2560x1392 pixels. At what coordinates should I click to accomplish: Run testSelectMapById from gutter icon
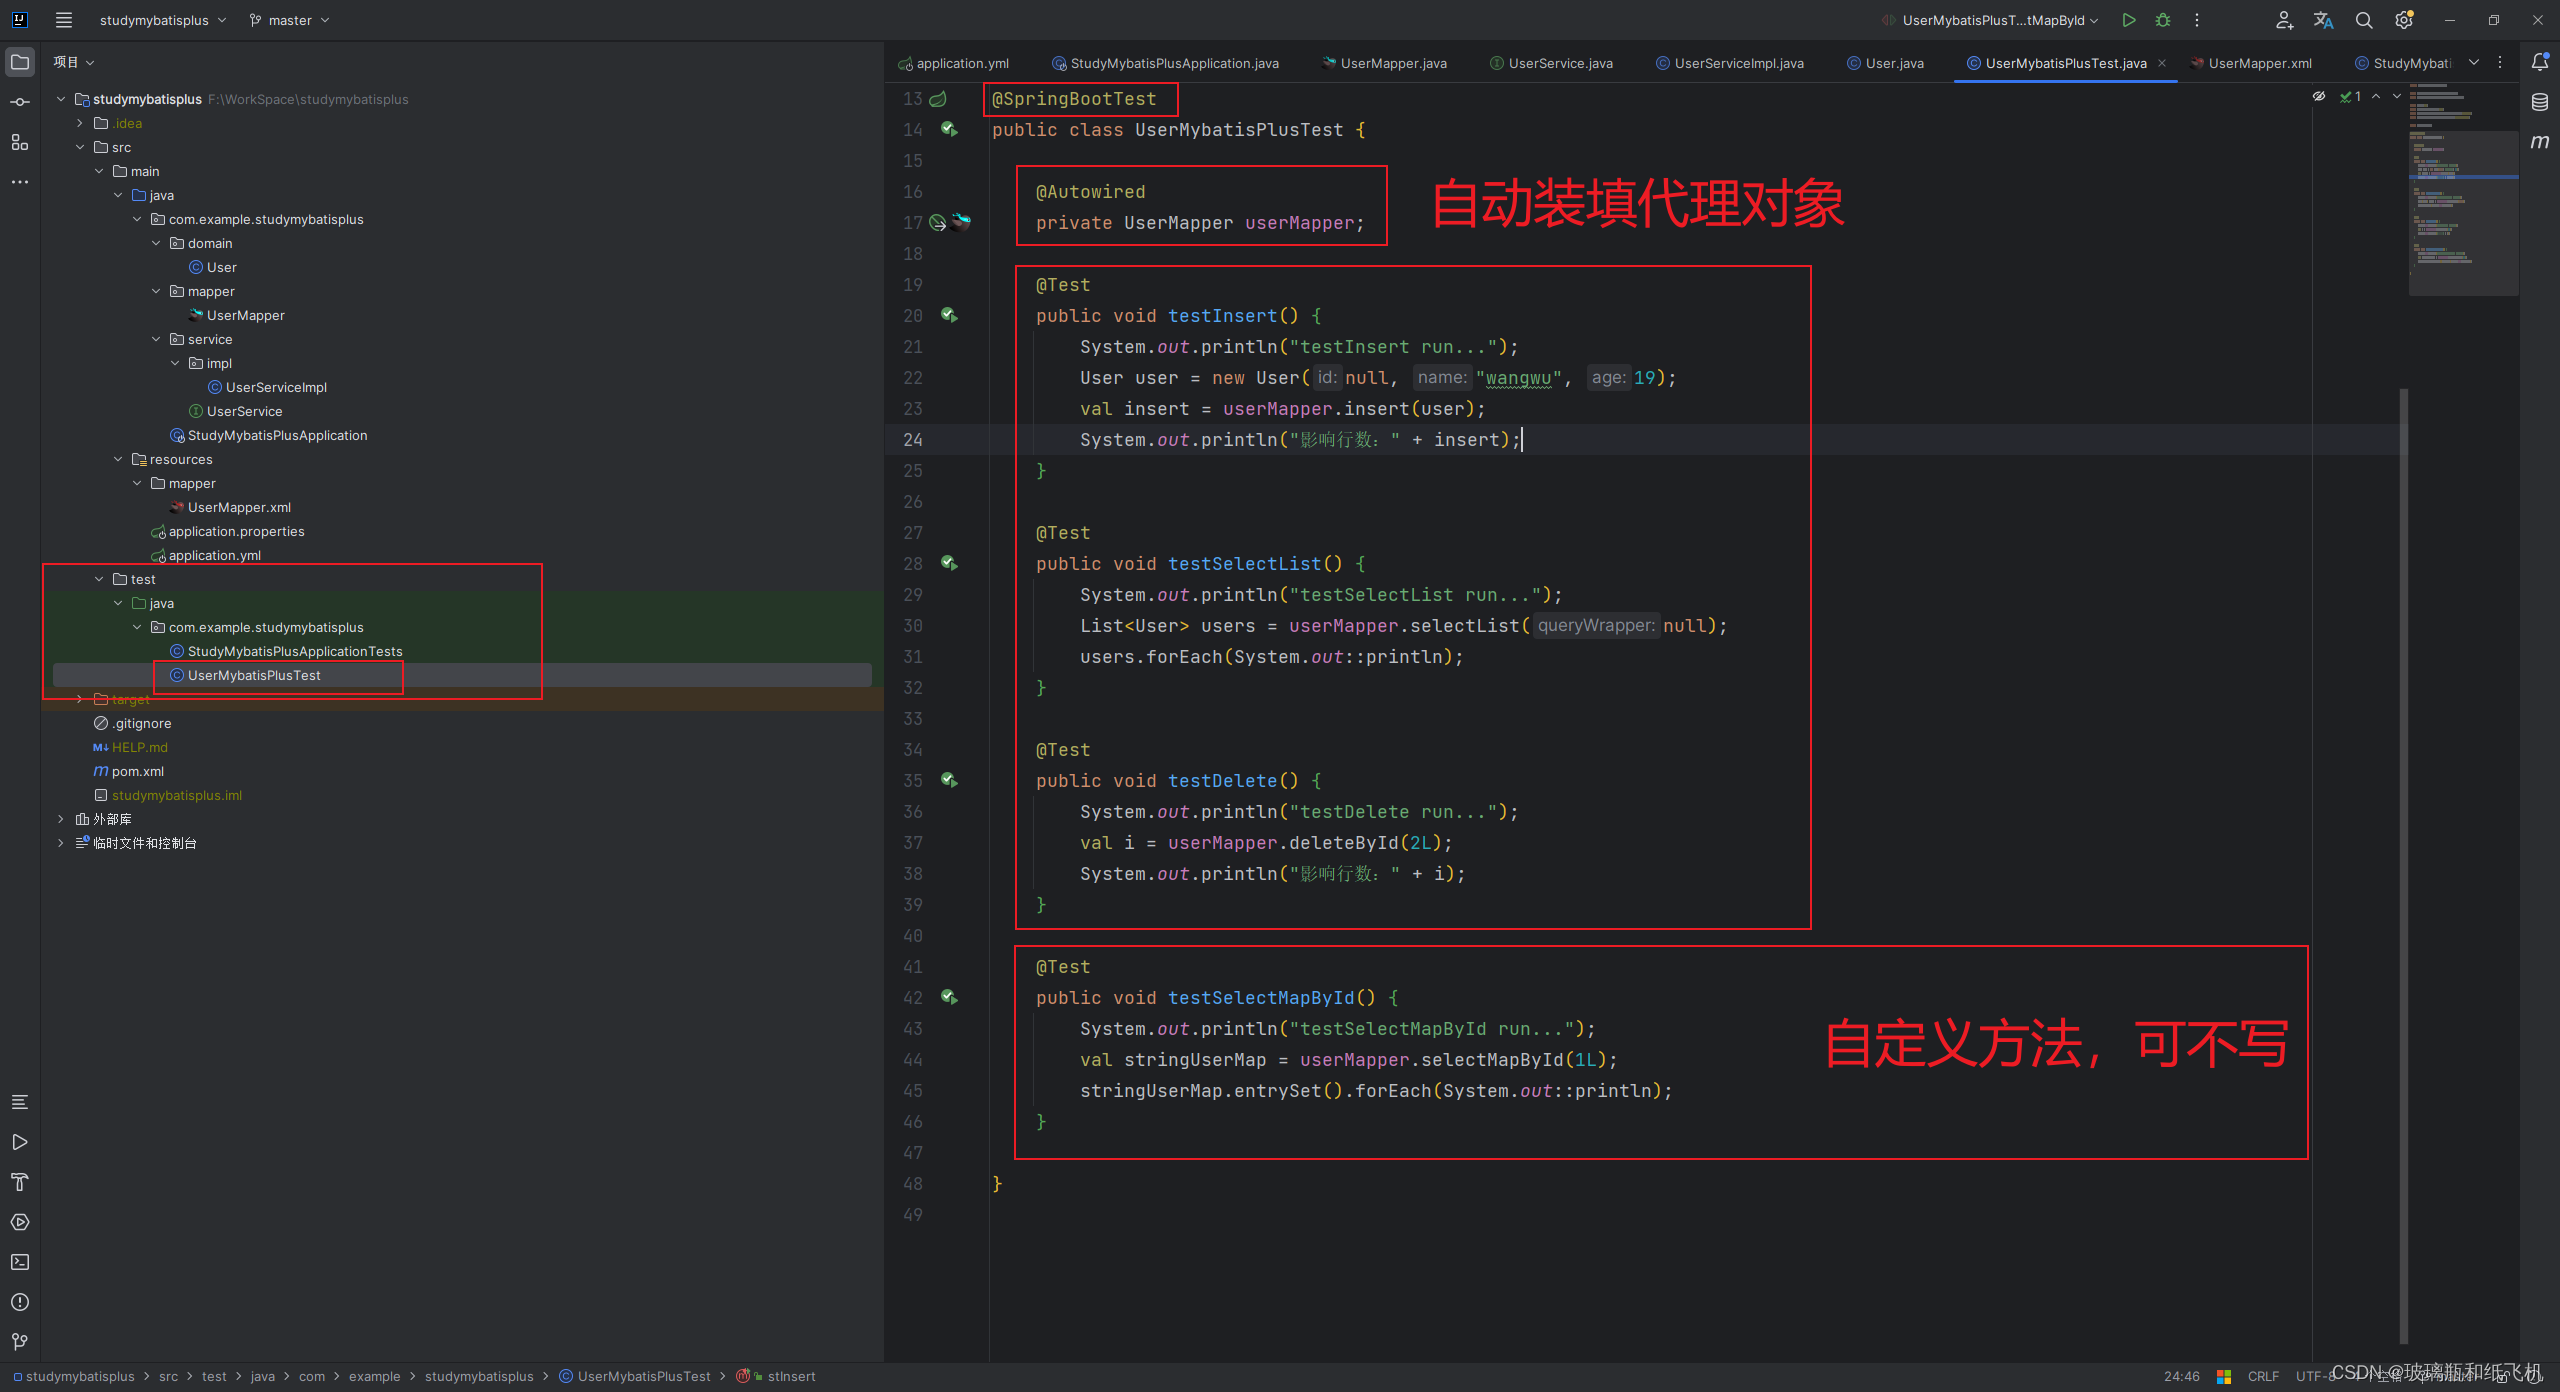pos(949,997)
